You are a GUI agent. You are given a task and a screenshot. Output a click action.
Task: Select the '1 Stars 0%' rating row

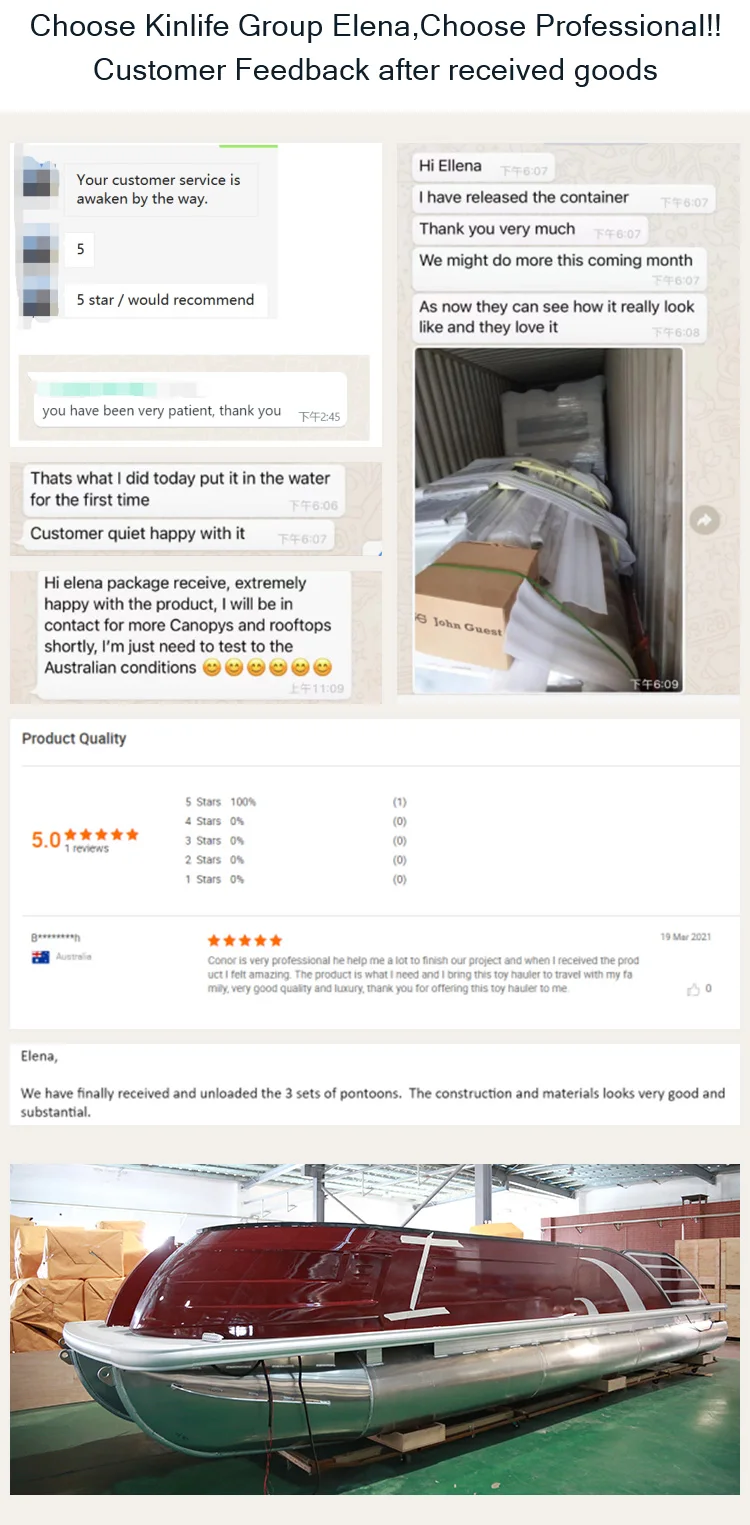(x=214, y=879)
